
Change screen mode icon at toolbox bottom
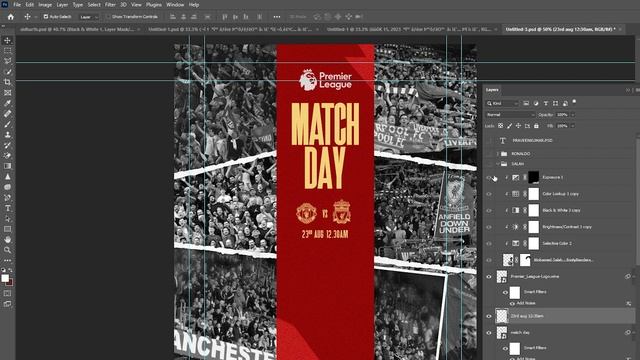point(7,304)
